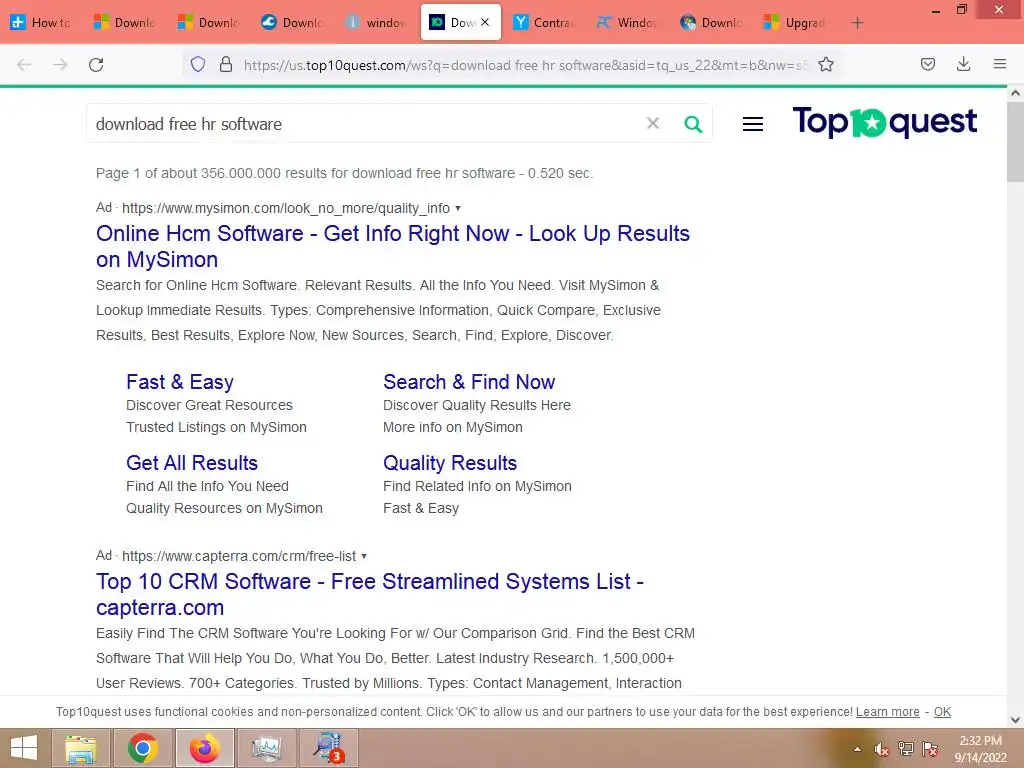Go forward to next page
Image resolution: width=1024 pixels, height=768 pixels.
pos(60,65)
